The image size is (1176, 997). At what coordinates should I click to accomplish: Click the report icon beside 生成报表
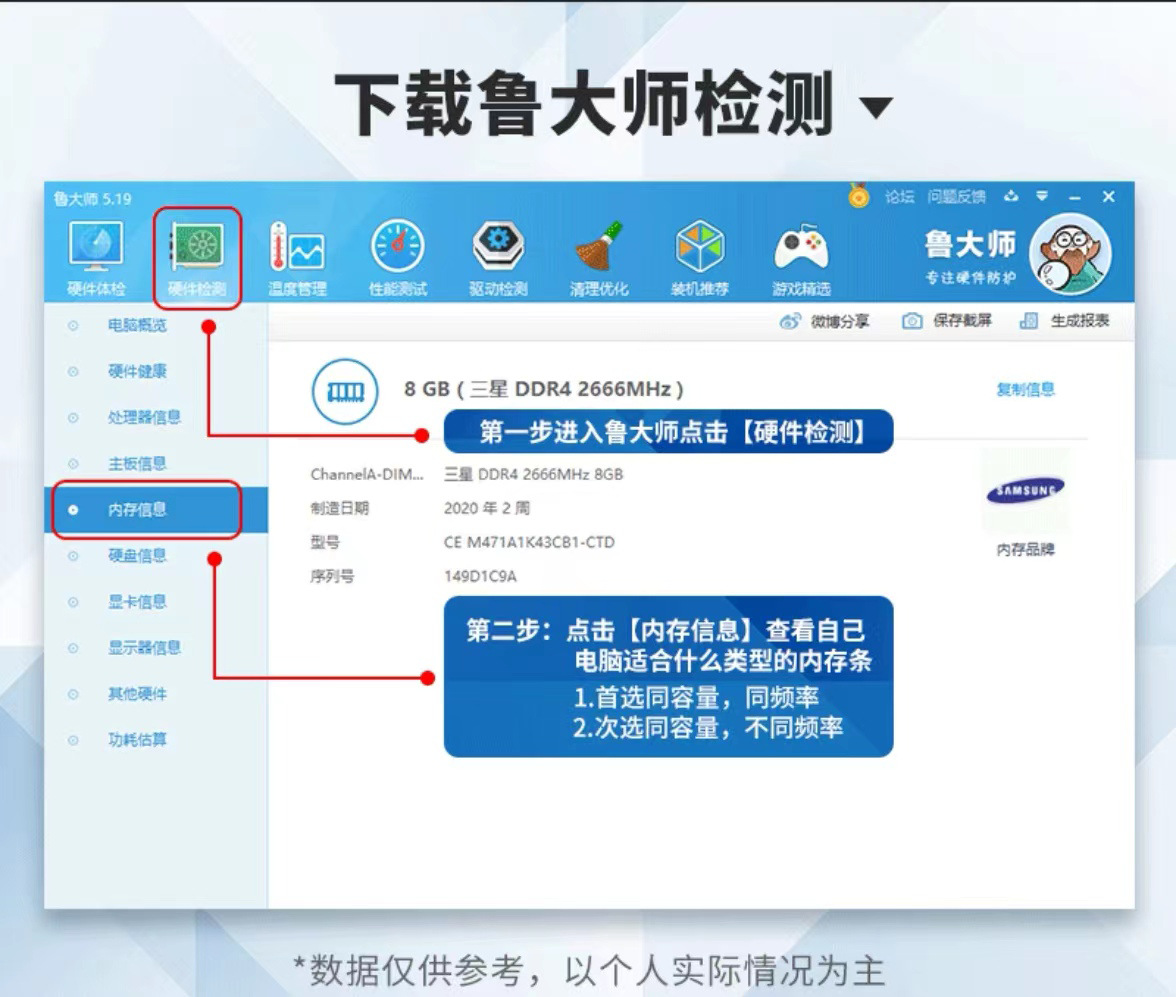click(1029, 321)
